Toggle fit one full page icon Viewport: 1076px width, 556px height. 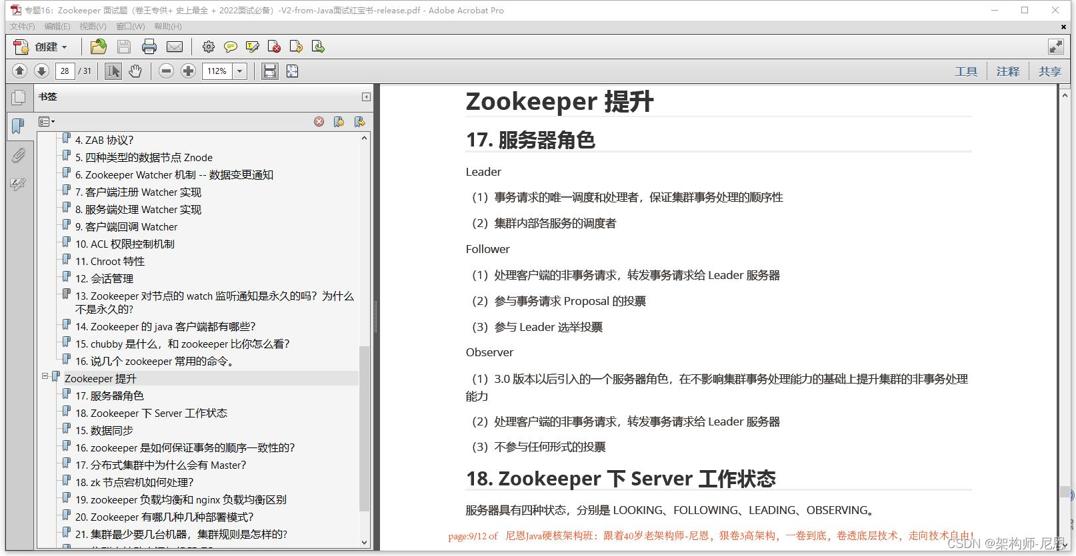(x=292, y=71)
